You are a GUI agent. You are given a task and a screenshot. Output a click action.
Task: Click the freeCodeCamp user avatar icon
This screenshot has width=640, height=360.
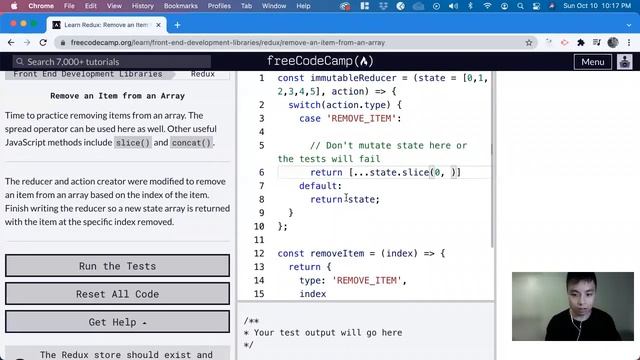coord(624,62)
